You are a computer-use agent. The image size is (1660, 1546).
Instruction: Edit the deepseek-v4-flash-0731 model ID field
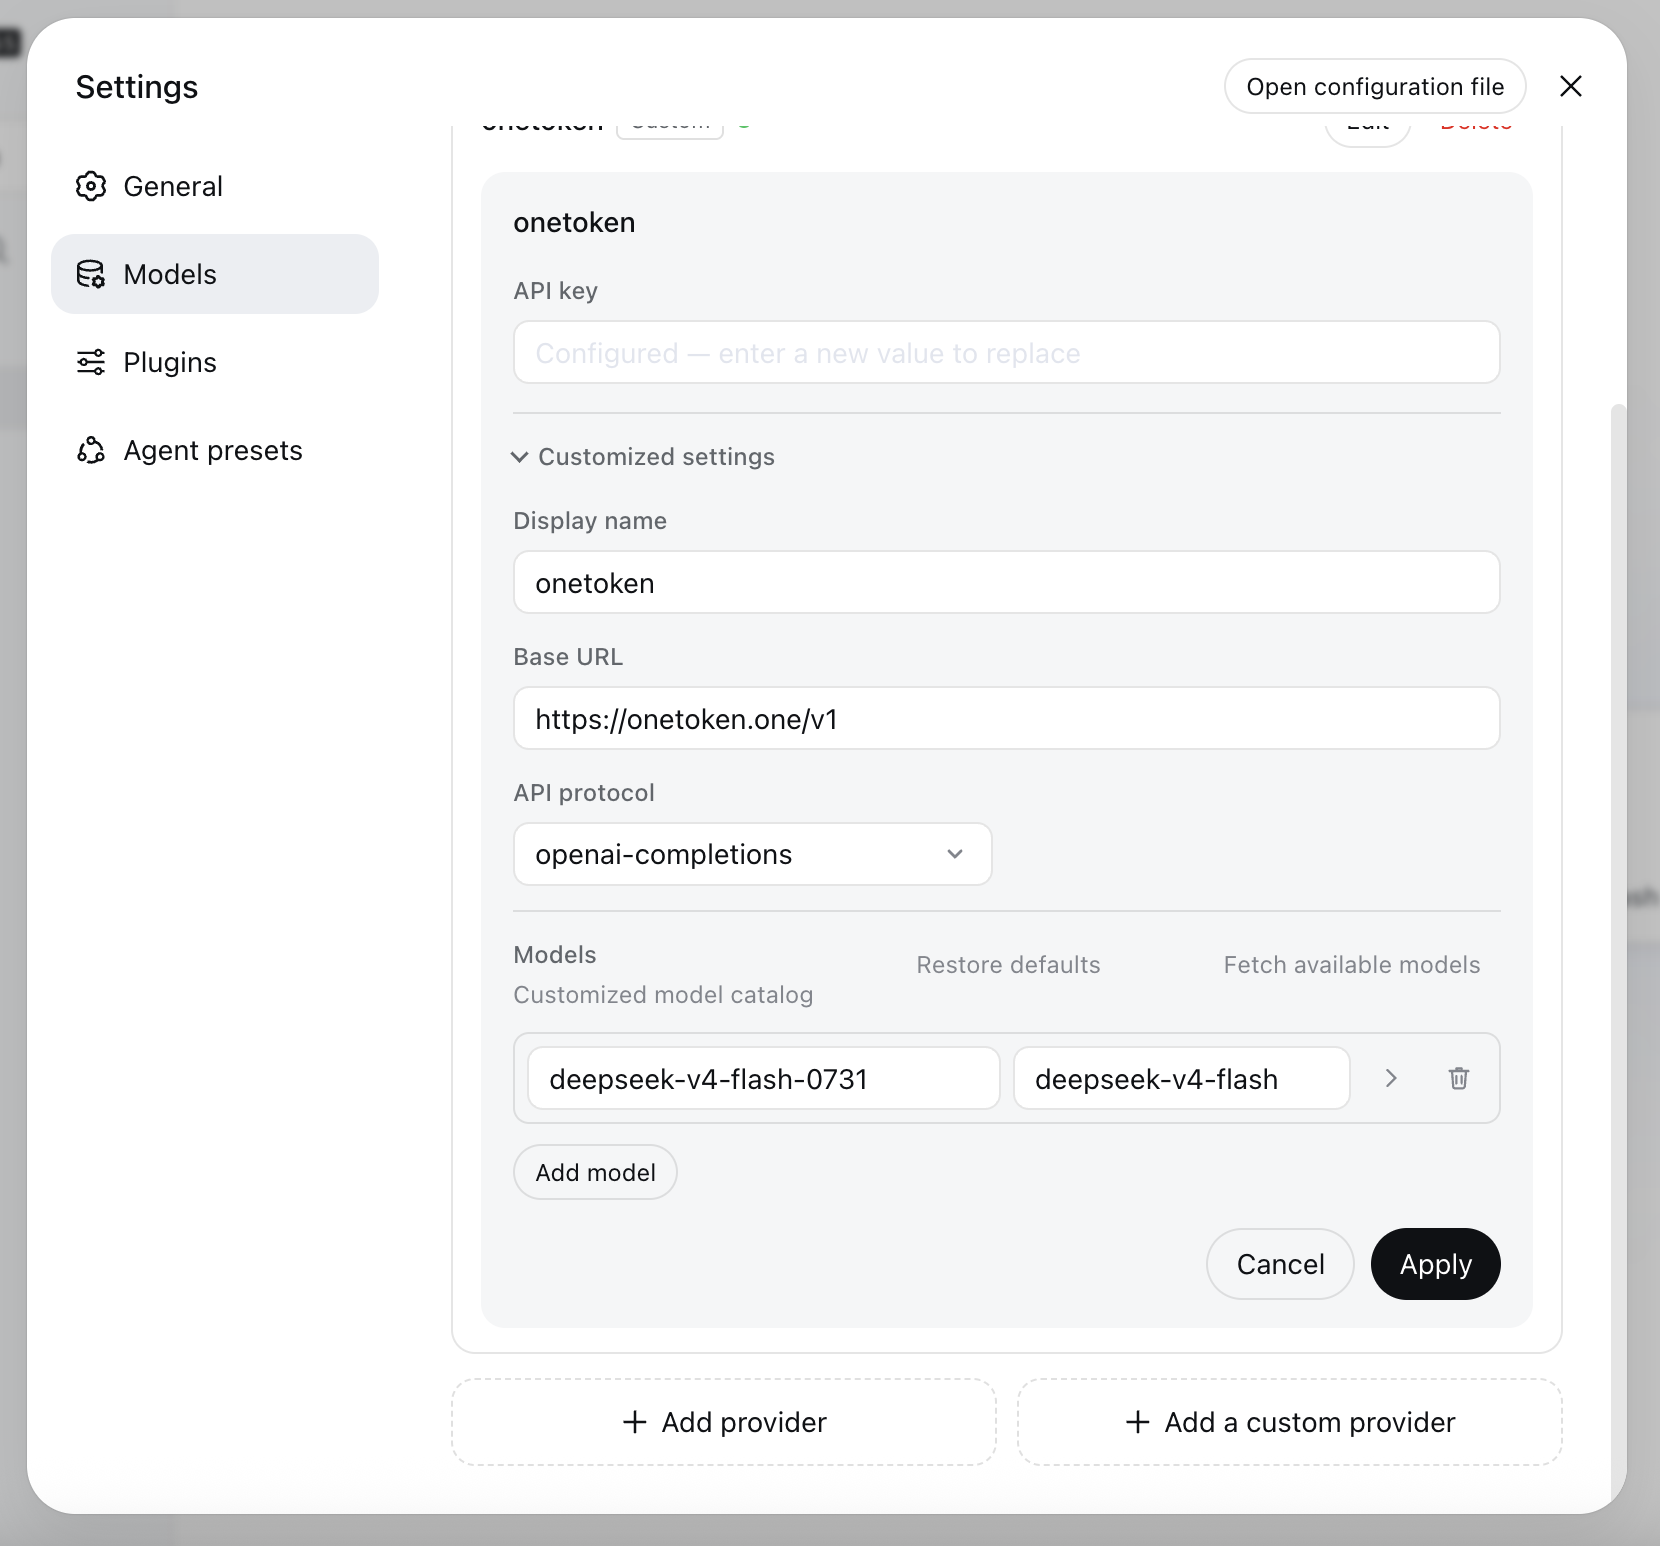[764, 1078]
